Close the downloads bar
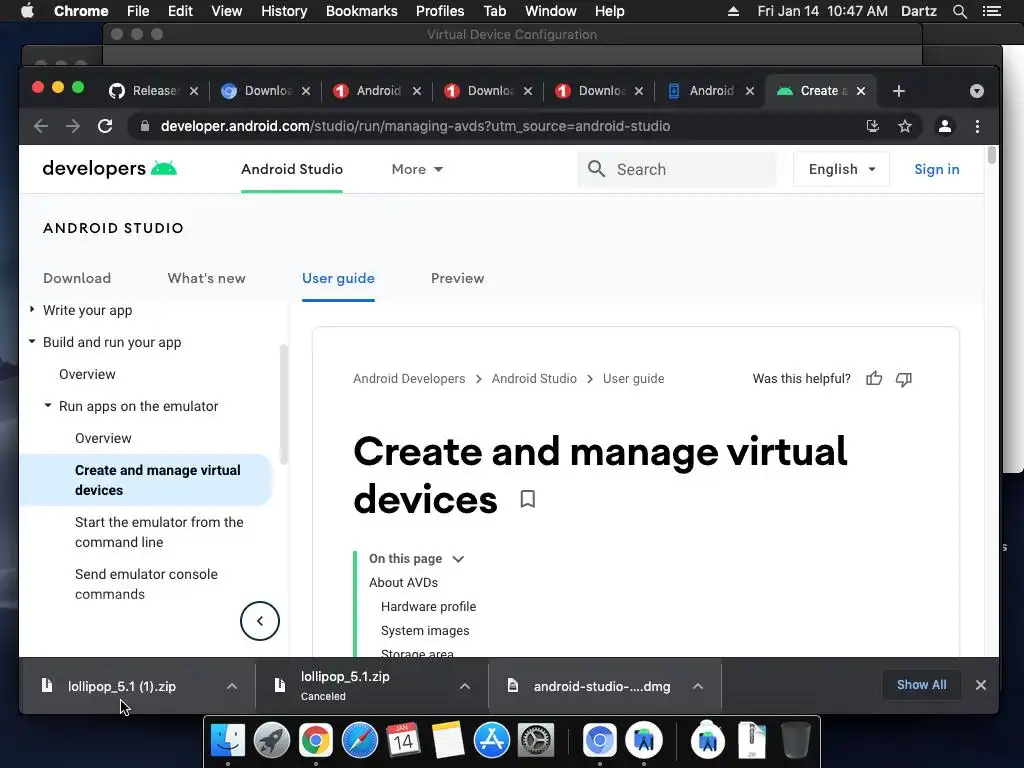1024x768 pixels. point(981,685)
